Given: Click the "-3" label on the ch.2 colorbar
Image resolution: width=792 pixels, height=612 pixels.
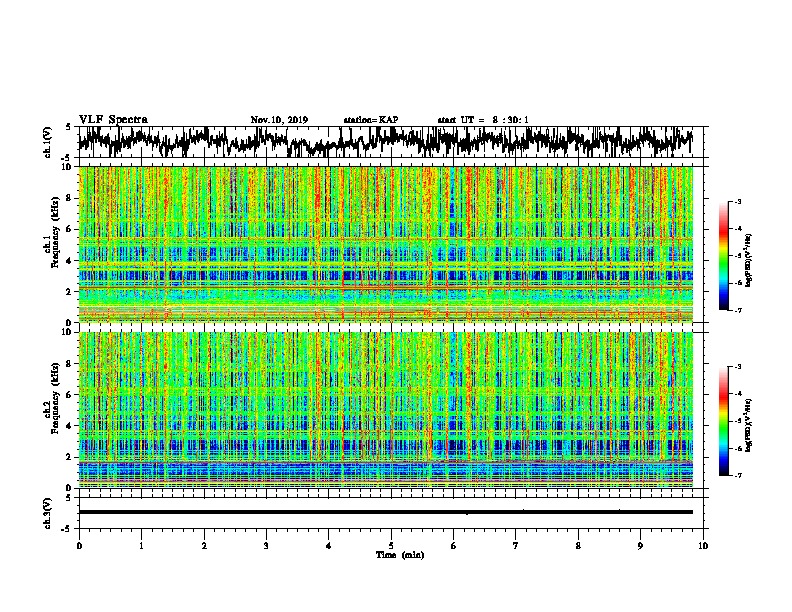Looking at the screenshot, I should click(x=737, y=367).
